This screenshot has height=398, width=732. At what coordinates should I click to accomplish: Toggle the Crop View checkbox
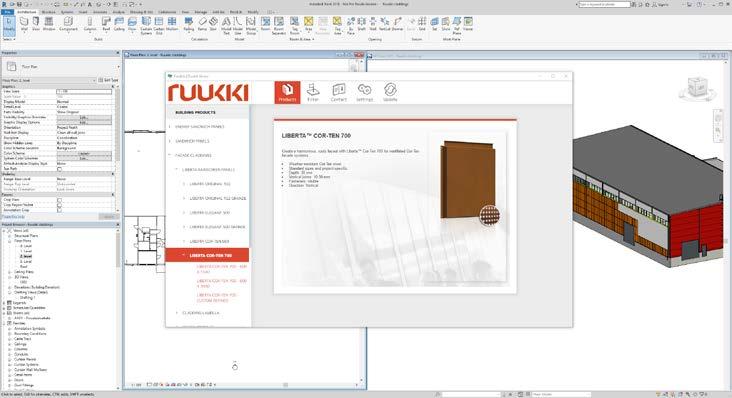(x=59, y=200)
